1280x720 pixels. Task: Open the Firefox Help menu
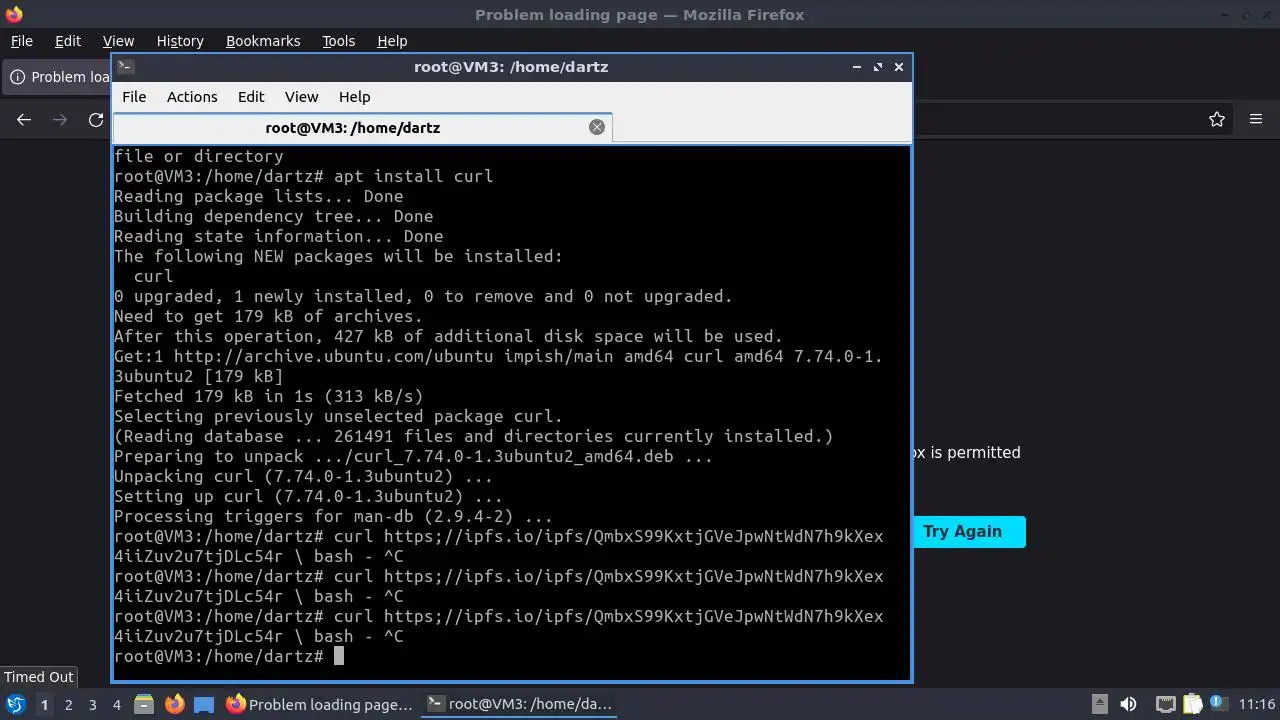pos(392,41)
